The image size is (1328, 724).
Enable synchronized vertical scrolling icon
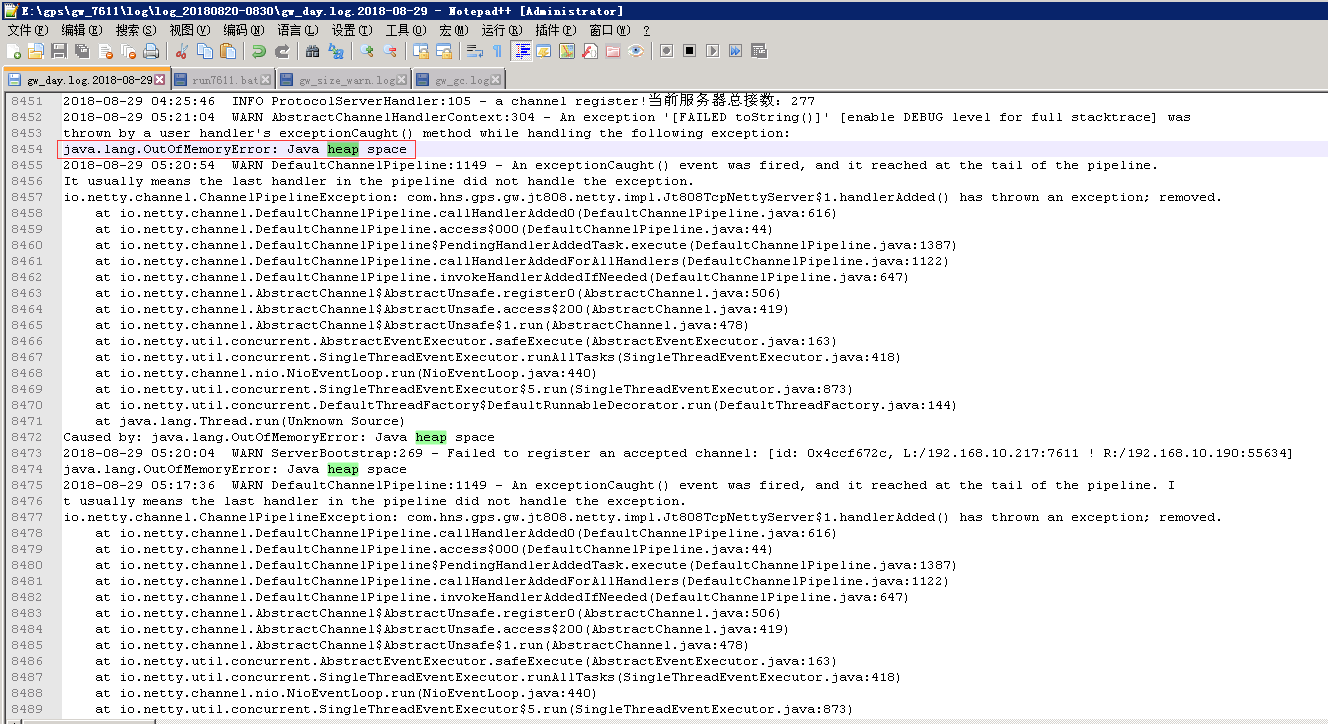click(x=421, y=51)
